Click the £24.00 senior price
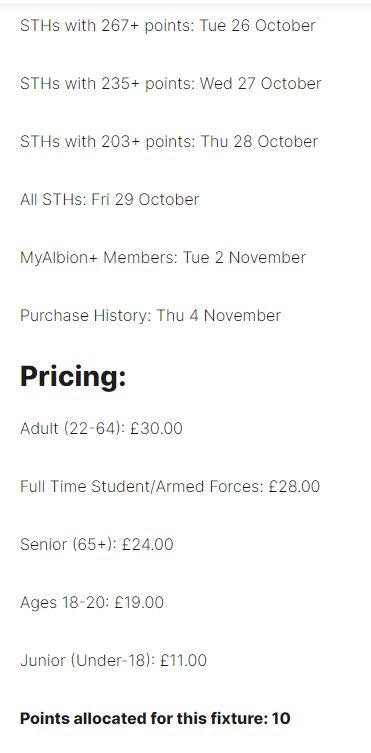 147,545
